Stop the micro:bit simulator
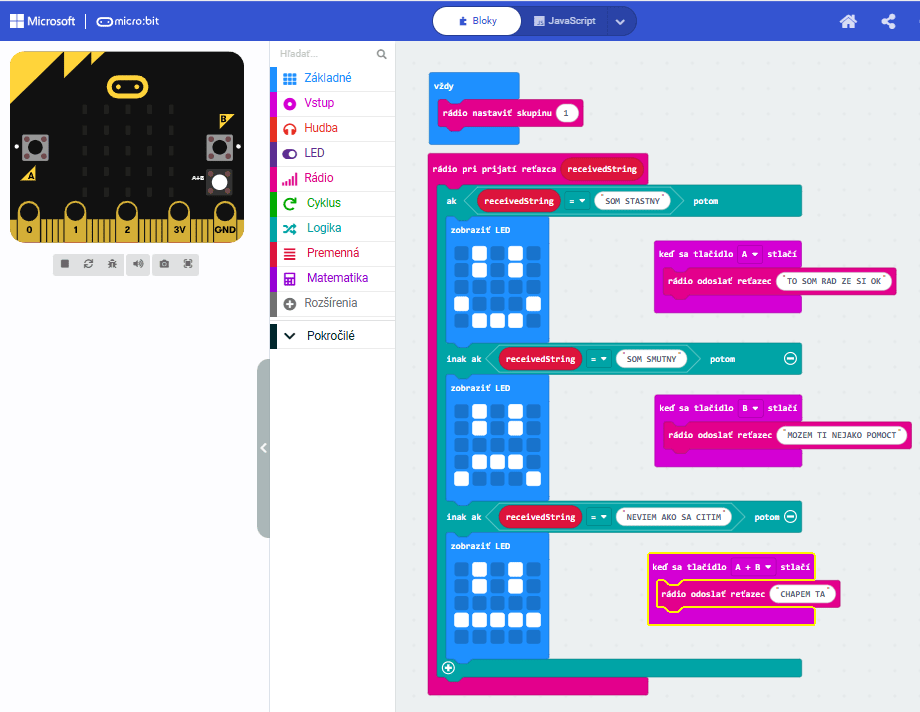Image resolution: width=920 pixels, height=712 pixels. 65,264
